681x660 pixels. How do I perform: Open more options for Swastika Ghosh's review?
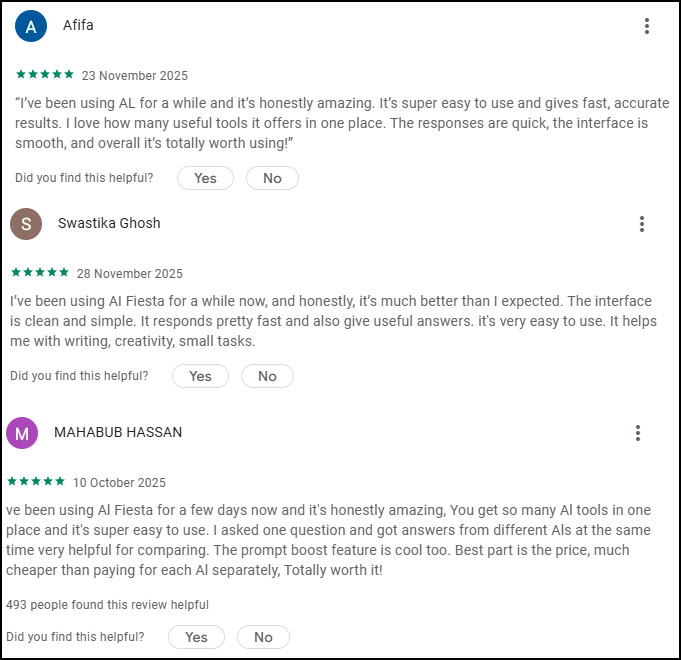coord(642,224)
